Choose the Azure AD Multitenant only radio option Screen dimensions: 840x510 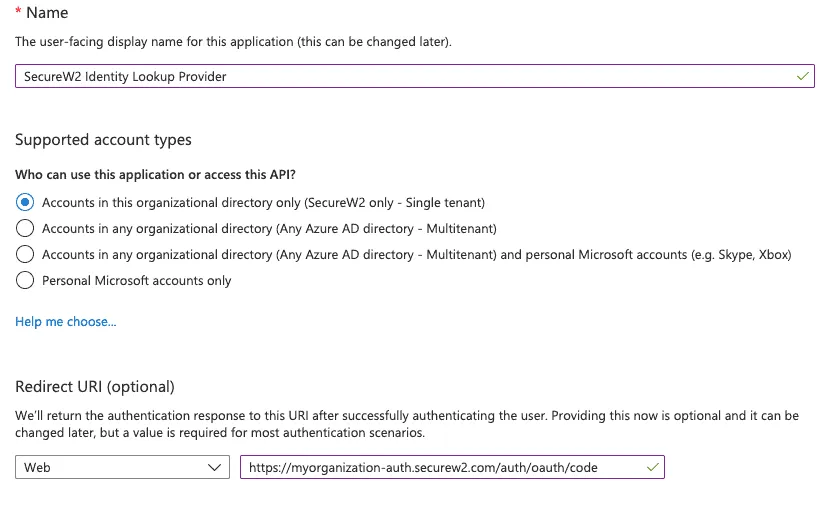click(25, 228)
